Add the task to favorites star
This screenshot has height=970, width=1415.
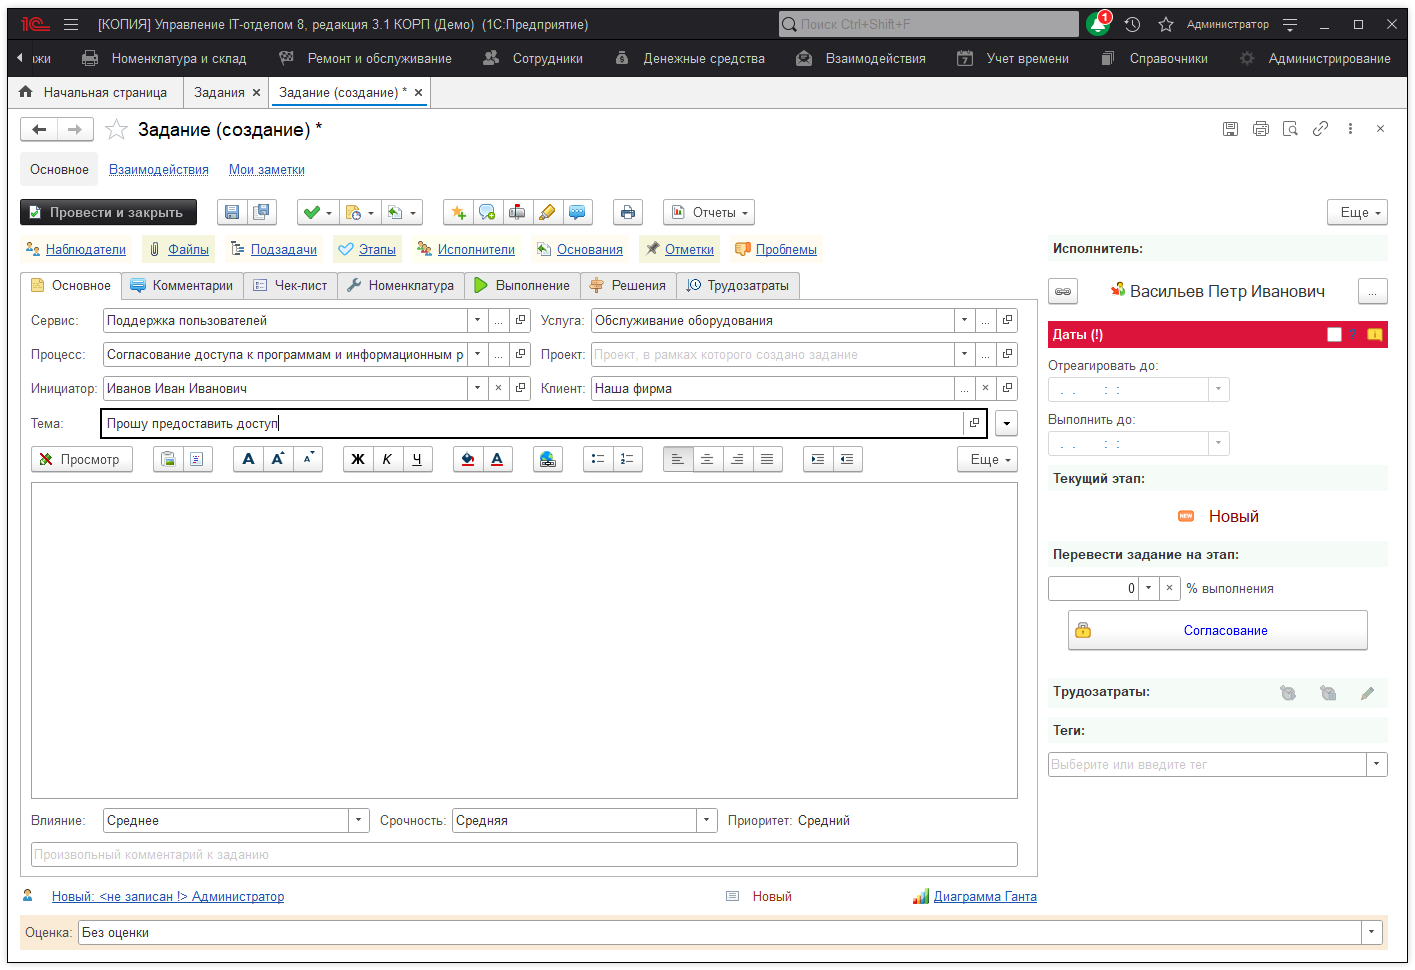[x=117, y=130]
